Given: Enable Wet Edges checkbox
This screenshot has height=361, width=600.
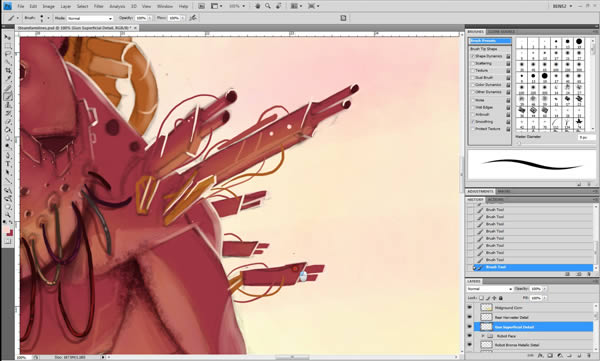Looking at the screenshot, I should coord(473,108).
